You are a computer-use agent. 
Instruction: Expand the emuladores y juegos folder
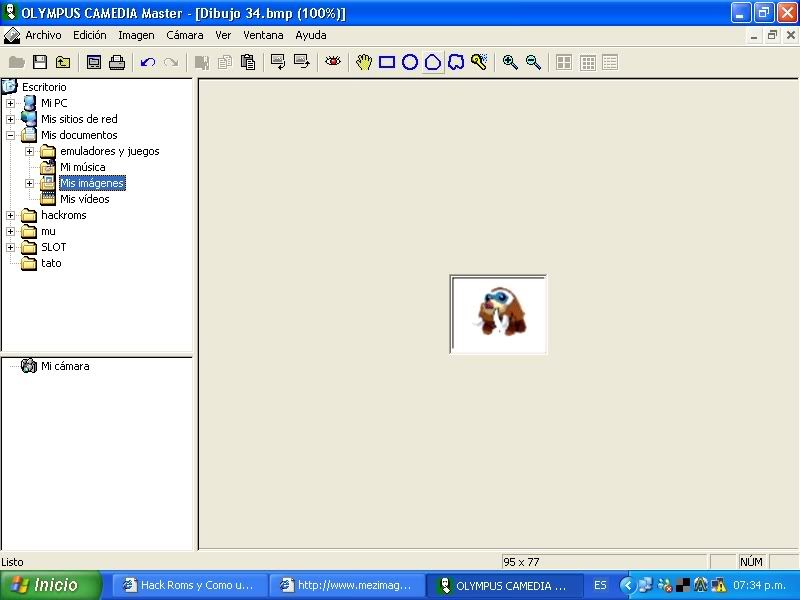click(x=30, y=152)
